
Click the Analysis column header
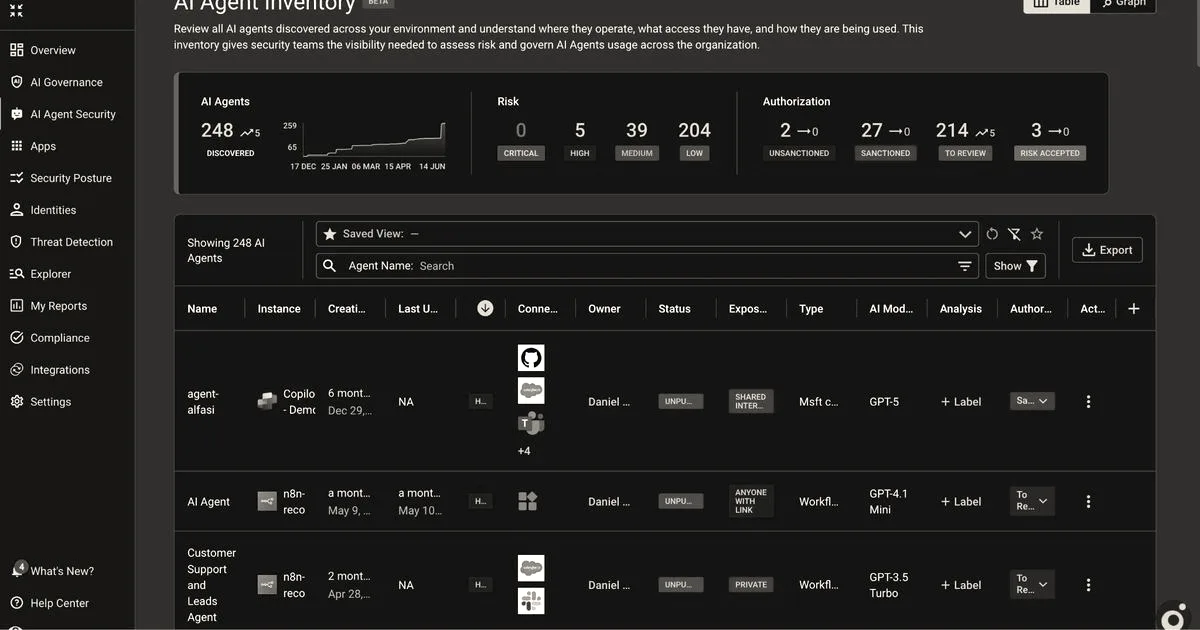tap(961, 309)
